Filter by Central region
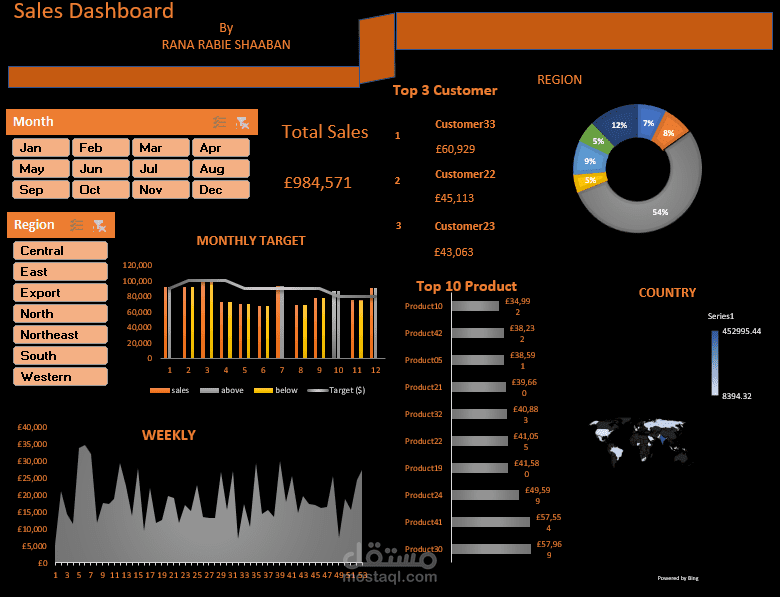780x597 pixels. 61,251
